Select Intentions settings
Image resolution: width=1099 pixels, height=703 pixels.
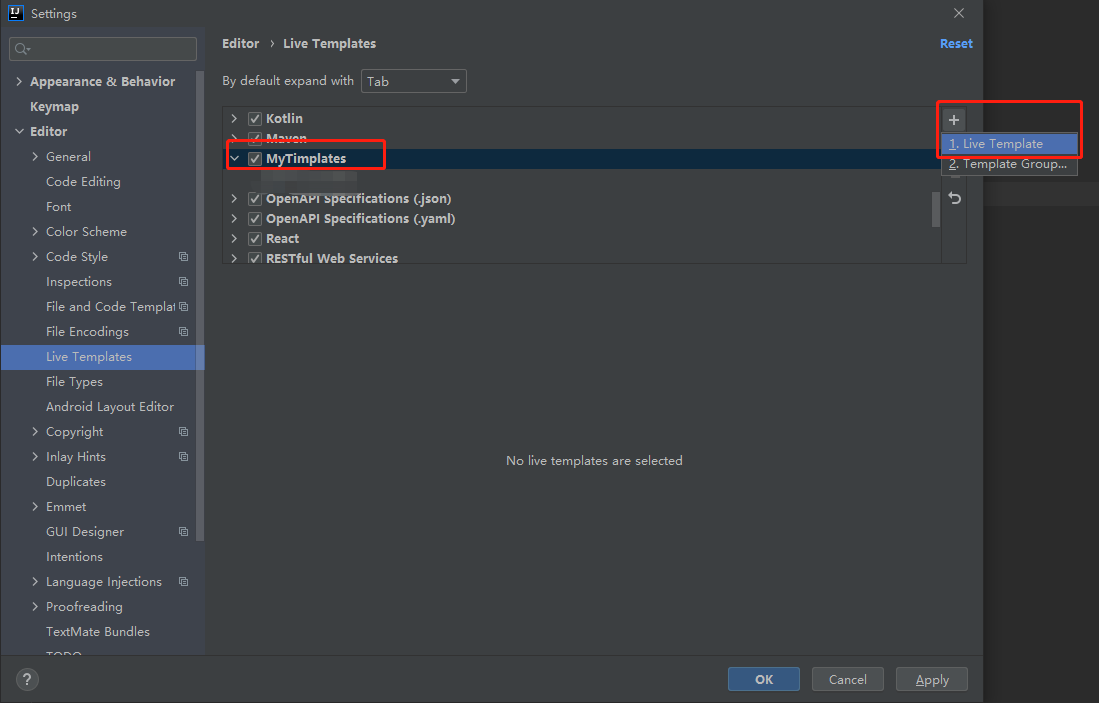click(74, 557)
